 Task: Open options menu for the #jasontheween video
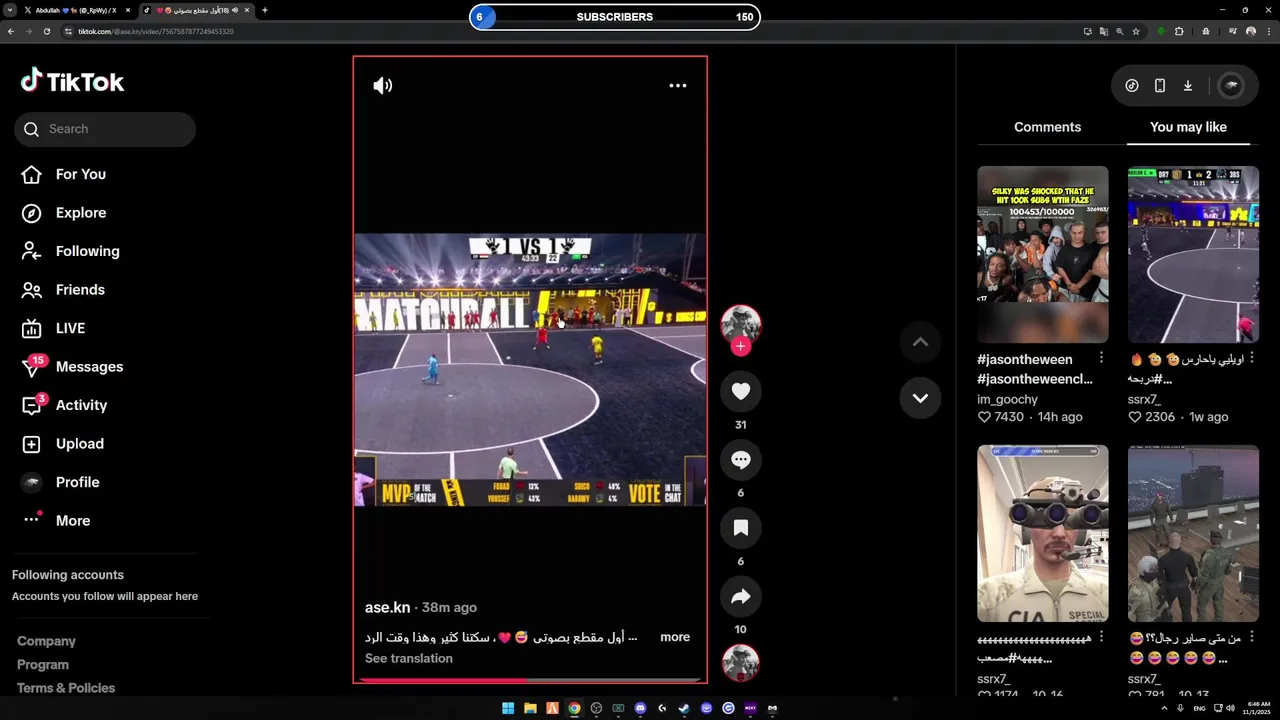(x=1101, y=358)
